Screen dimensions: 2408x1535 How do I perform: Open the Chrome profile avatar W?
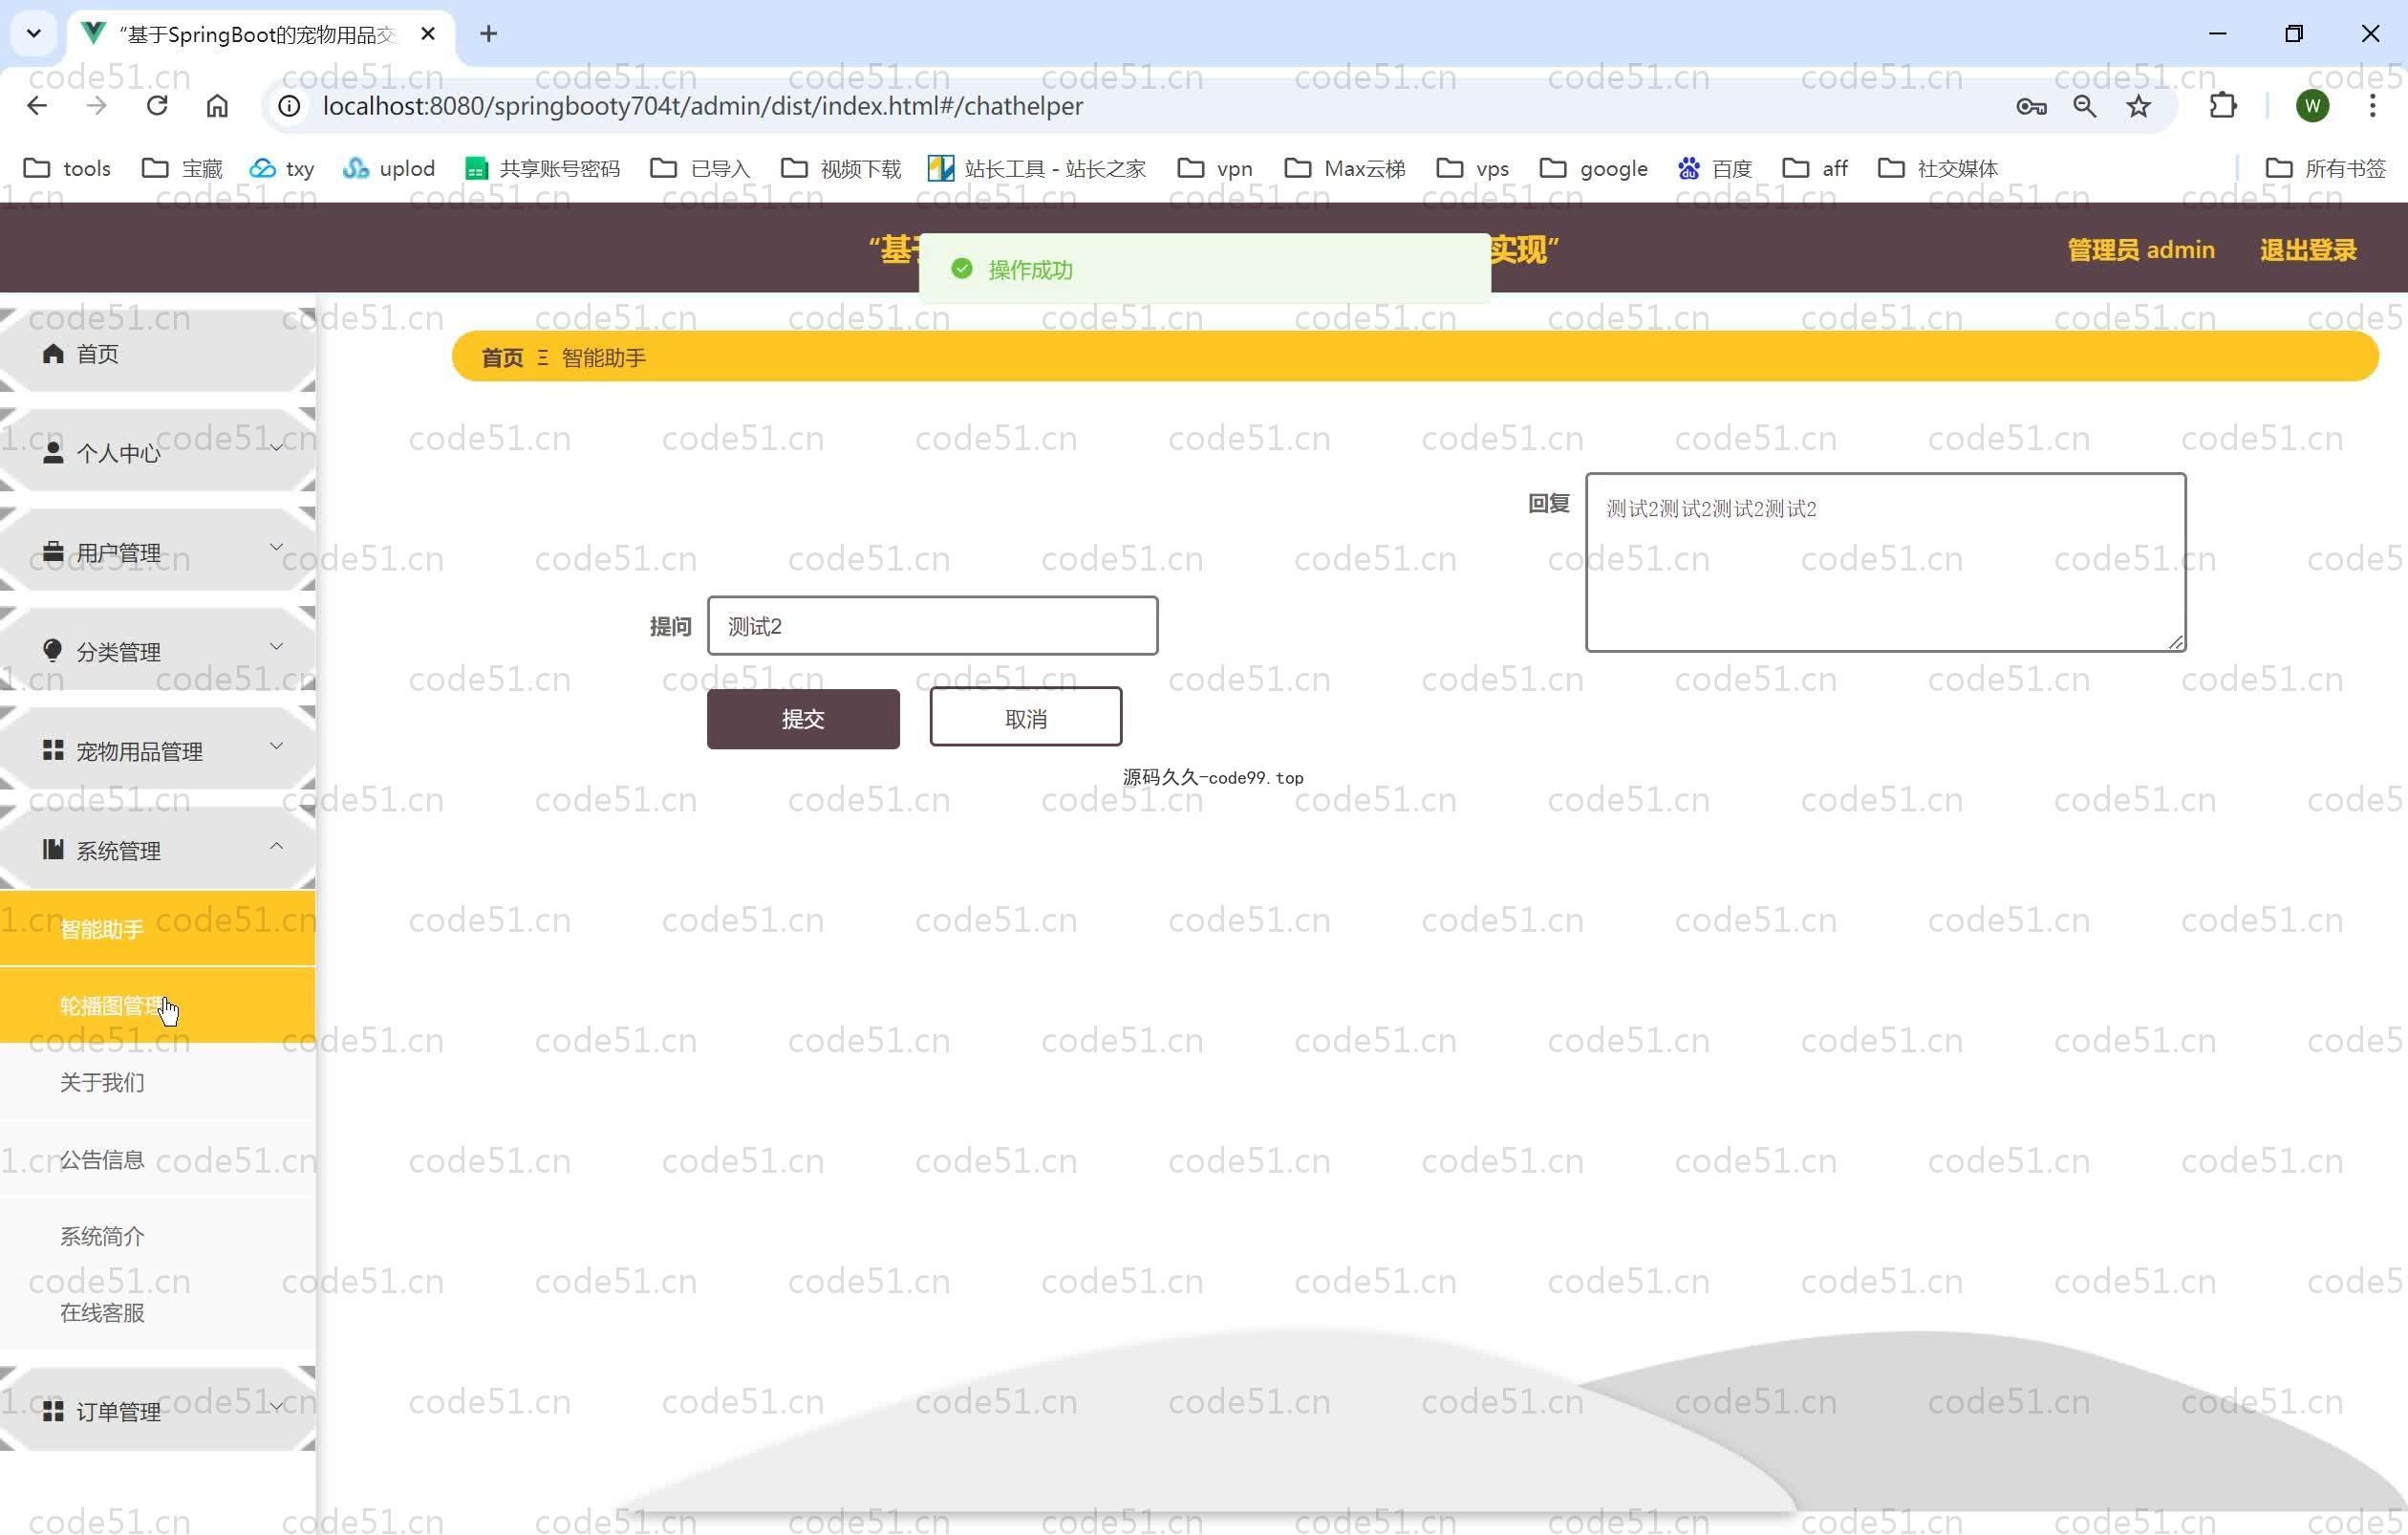[x=2312, y=106]
